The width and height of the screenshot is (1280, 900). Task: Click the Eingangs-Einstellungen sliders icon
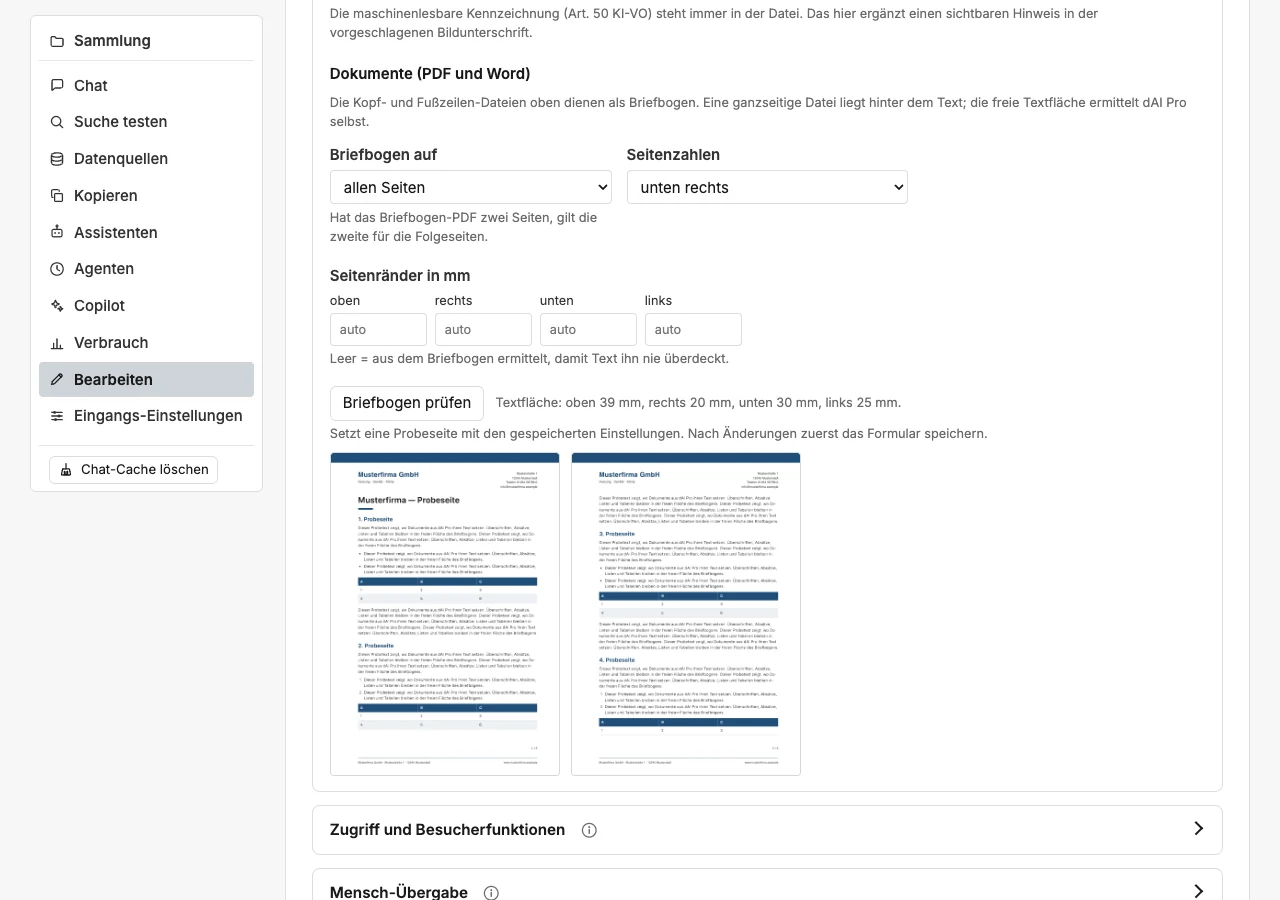click(x=57, y=416)
